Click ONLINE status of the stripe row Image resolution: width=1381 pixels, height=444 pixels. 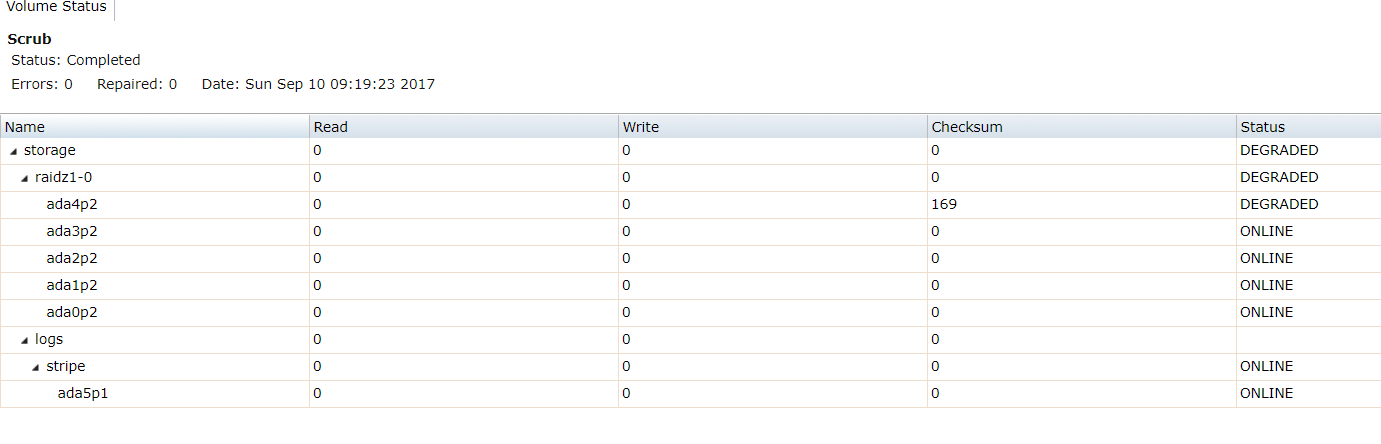pos(1266,367)
